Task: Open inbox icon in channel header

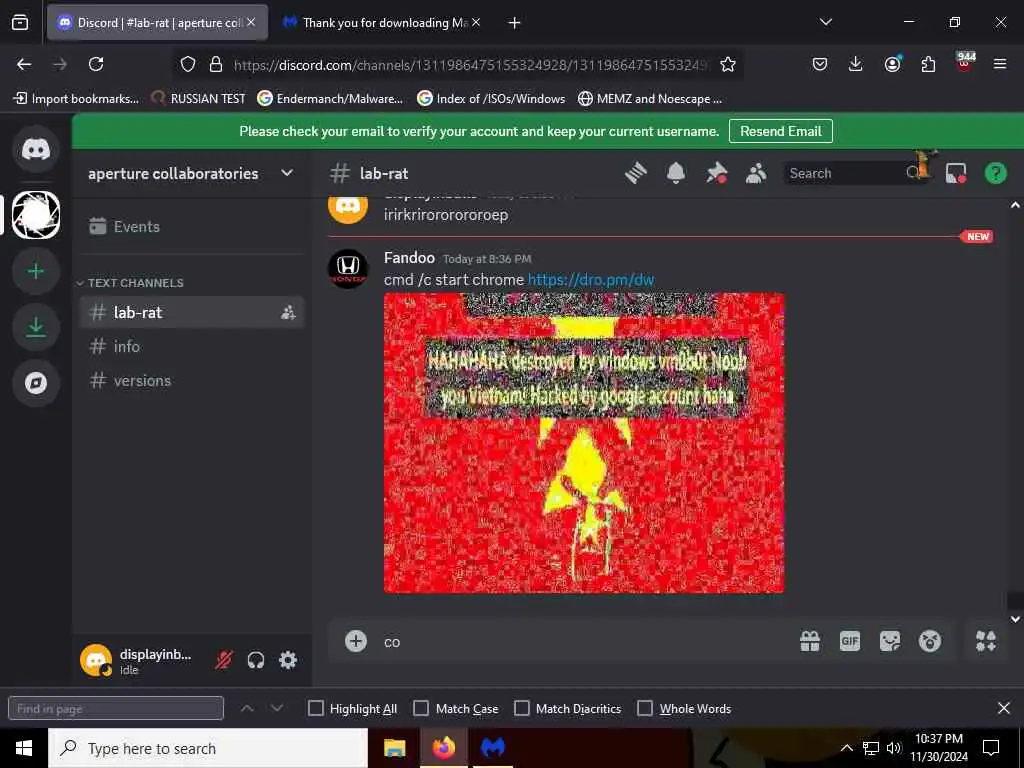Action: [x=956, y=173]
